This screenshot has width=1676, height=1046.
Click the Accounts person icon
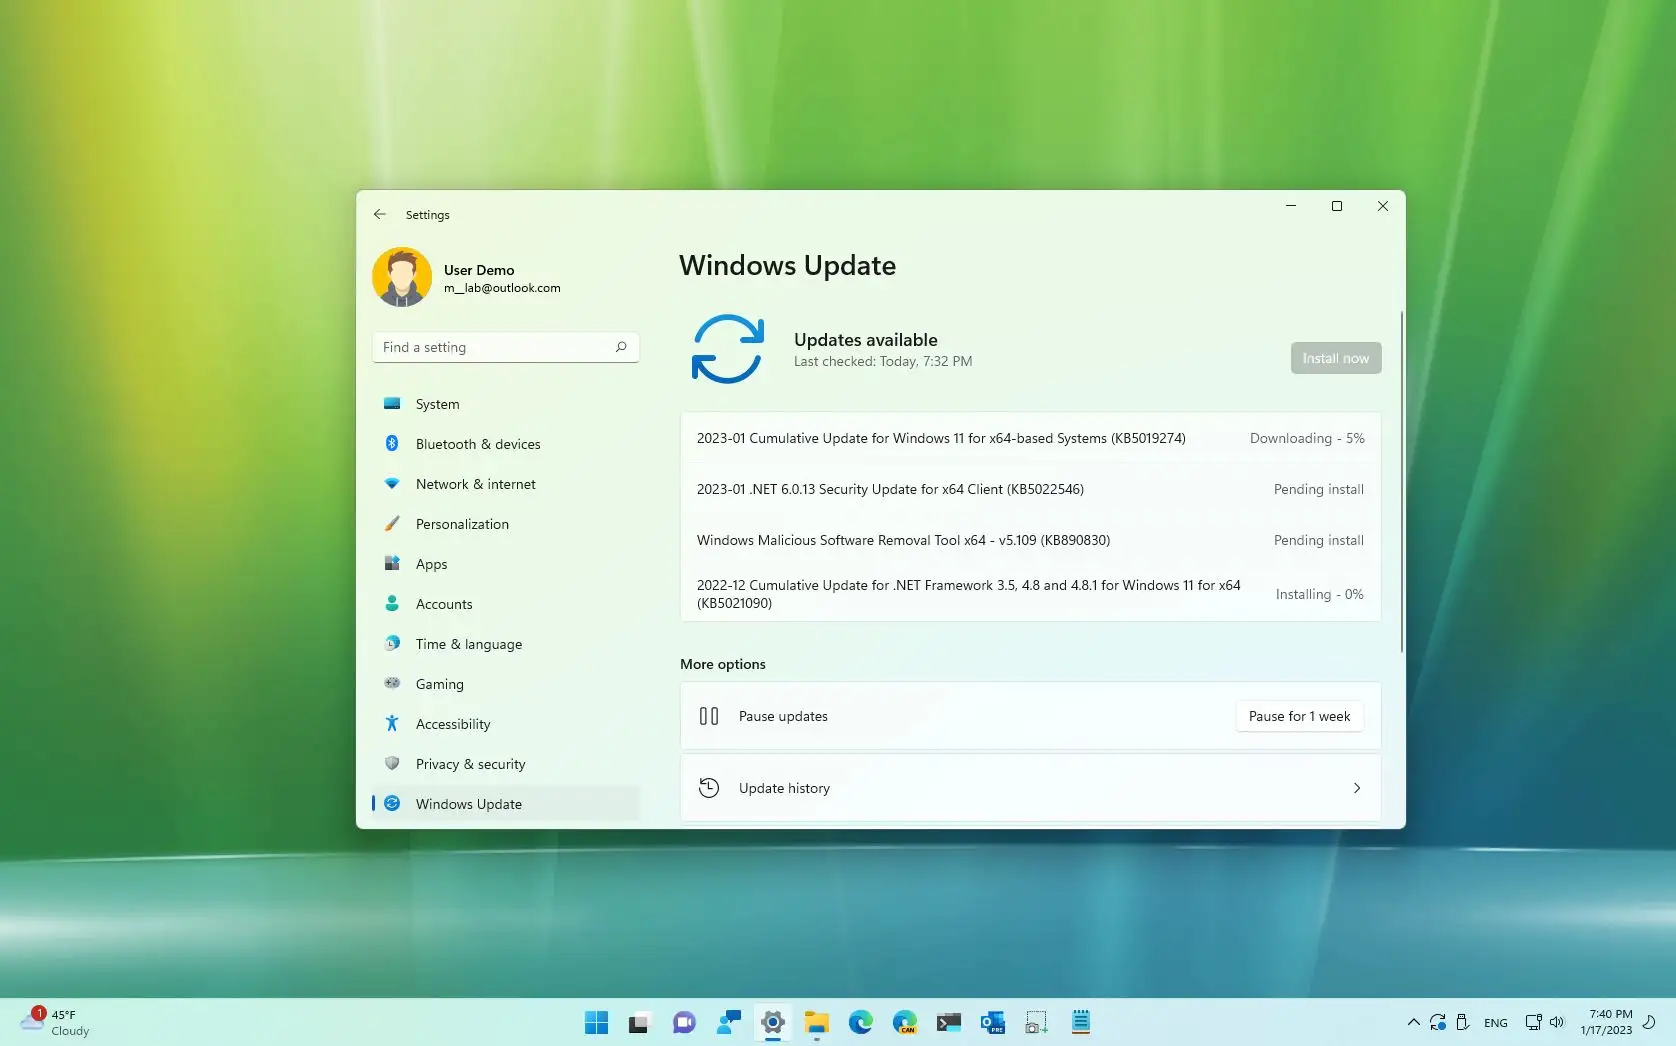point(392,603)
